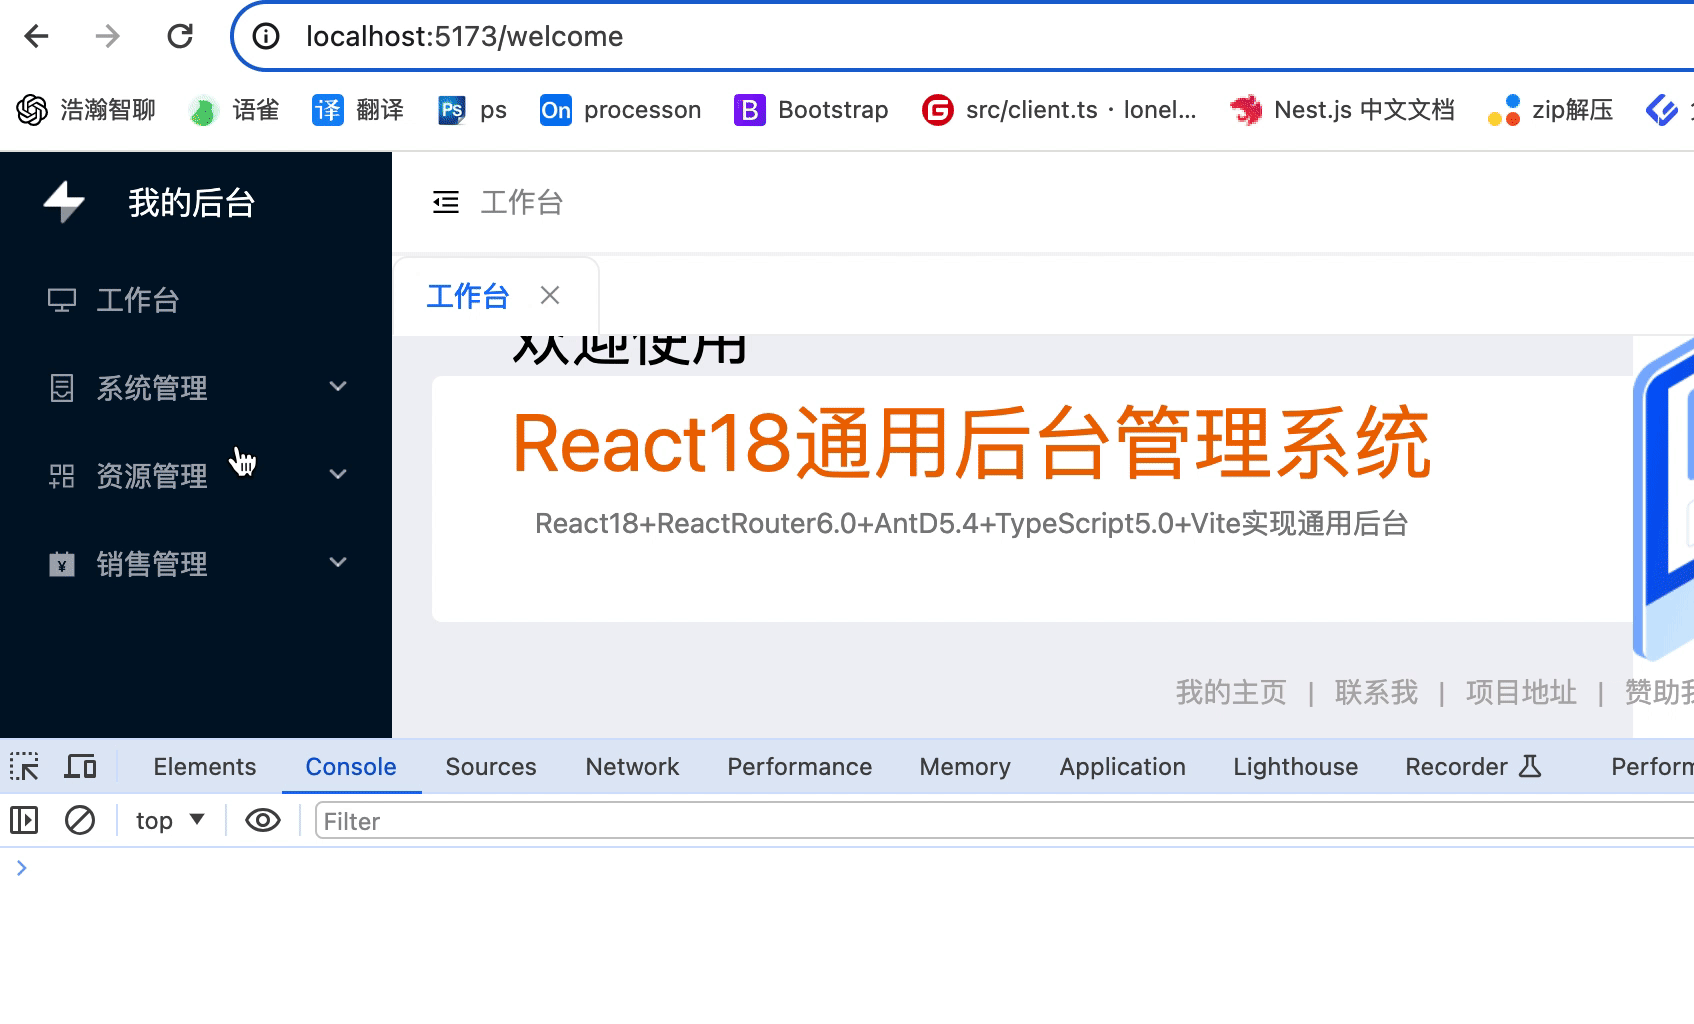
Task: Switch to the Recorder DevTools tab
Action: coord(1473,767)
